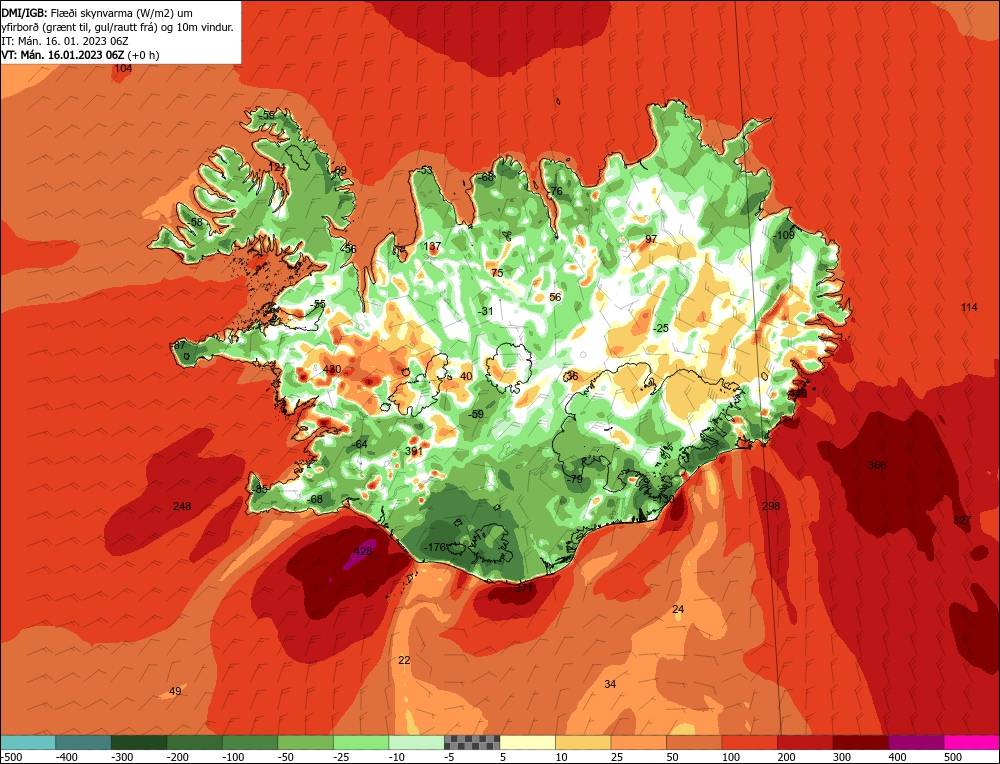Viewport: 1000px width, 764px height.
Task: Click the legend swatch between -500 and -400
Action: tap(27, 742)
